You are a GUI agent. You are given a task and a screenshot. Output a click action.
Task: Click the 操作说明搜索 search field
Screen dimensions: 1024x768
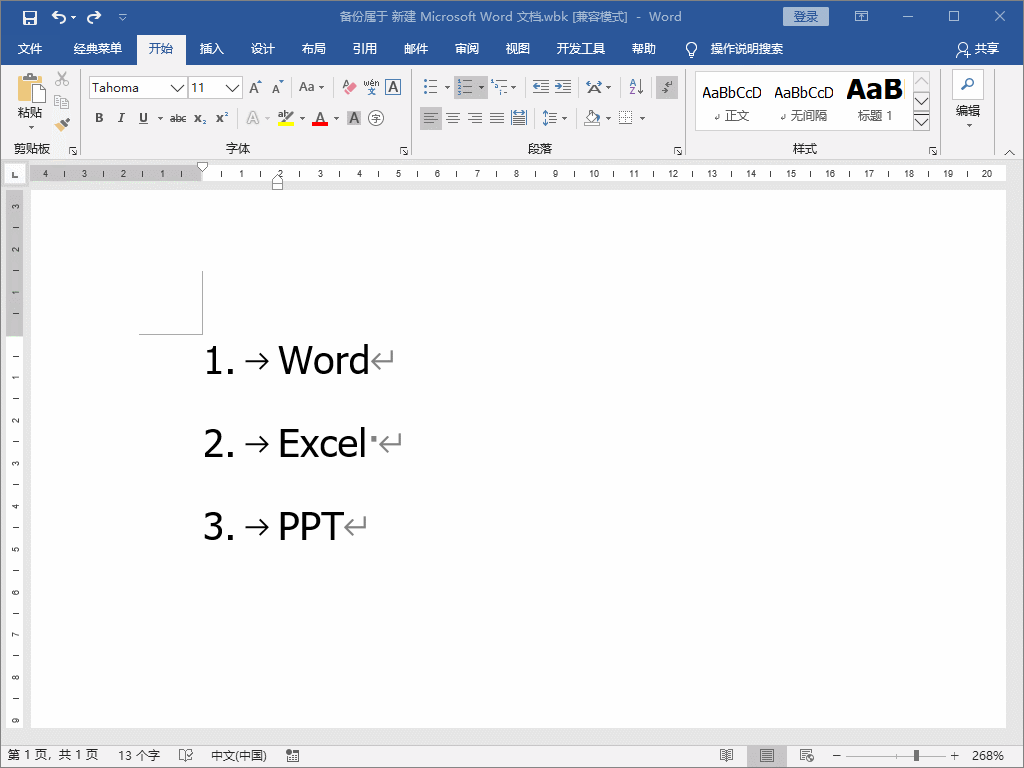746,49
